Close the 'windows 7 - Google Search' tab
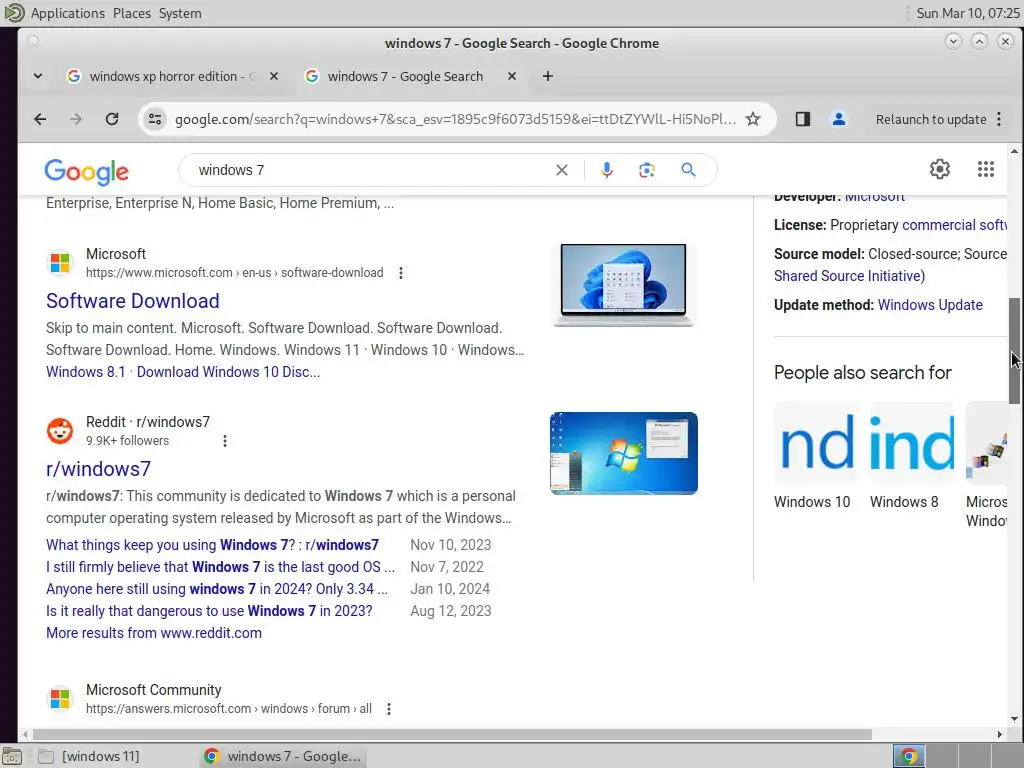 click(x=512, y=76)
